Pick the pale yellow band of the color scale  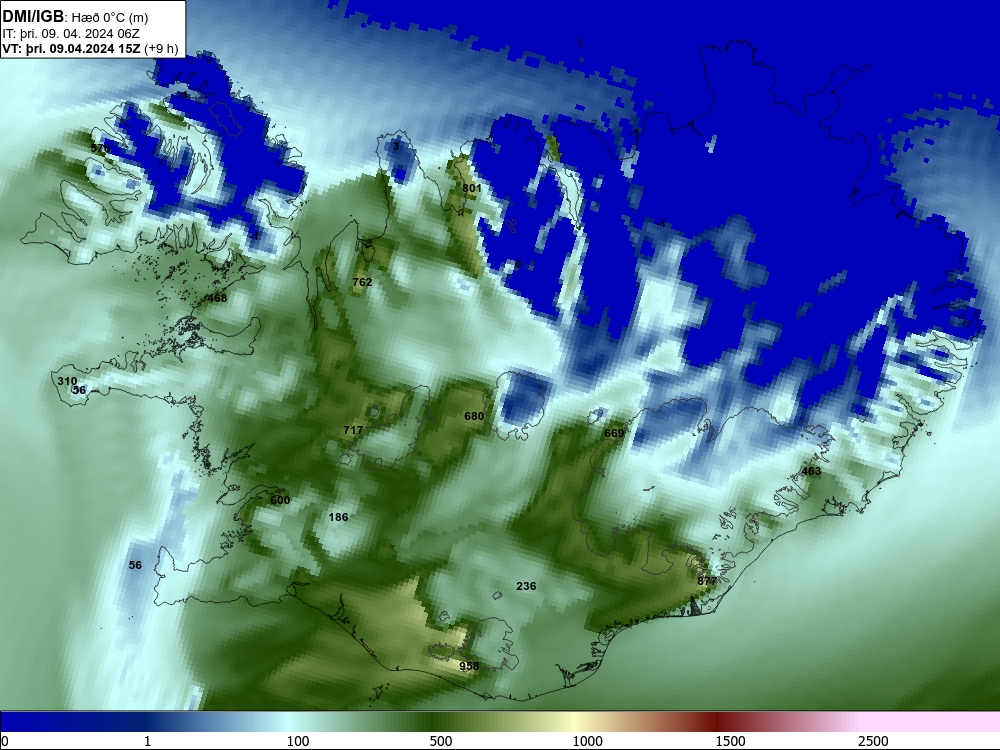point(574,722)
